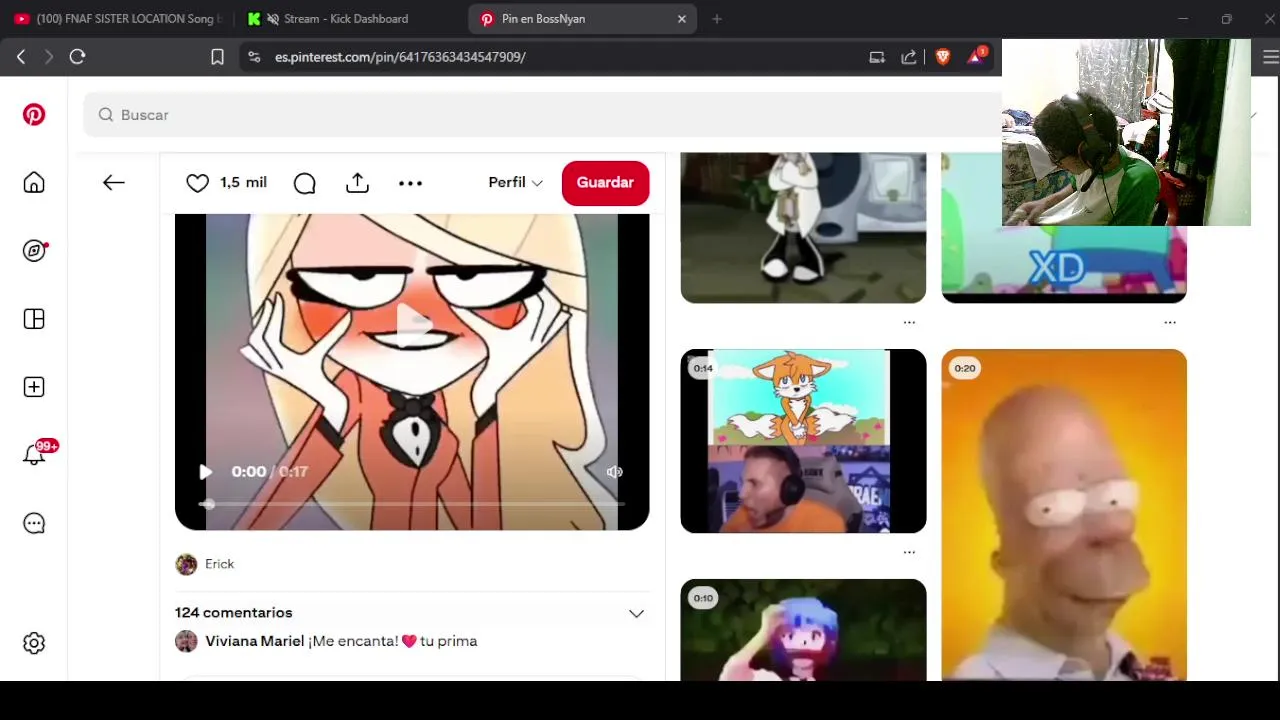Expand the 124 comentarios chevron
Image resolution: width=1280 pixels, height=720 pixels.
pos(636,613)
